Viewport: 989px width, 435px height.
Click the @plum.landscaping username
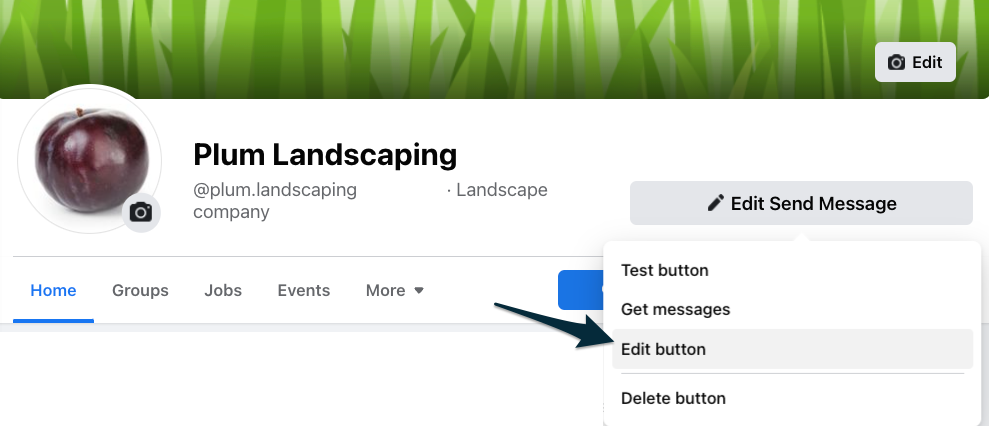click(275, 190)
